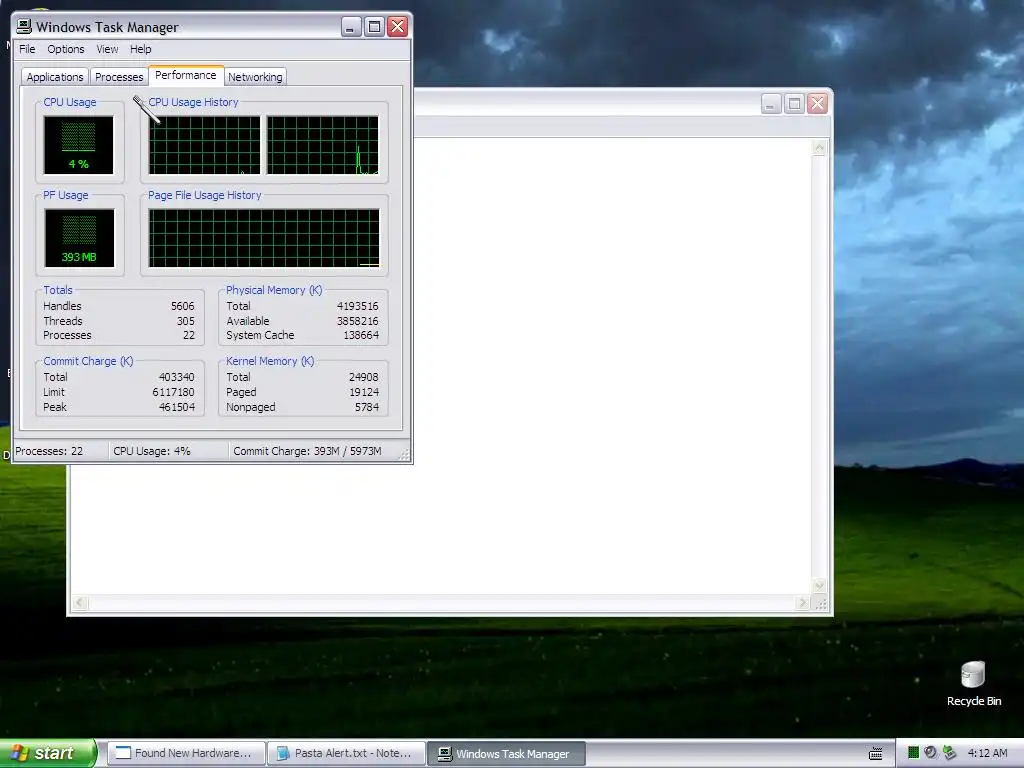Click Notepad vertical scrollbar up arrow
1024x768 pixels.
819,148
